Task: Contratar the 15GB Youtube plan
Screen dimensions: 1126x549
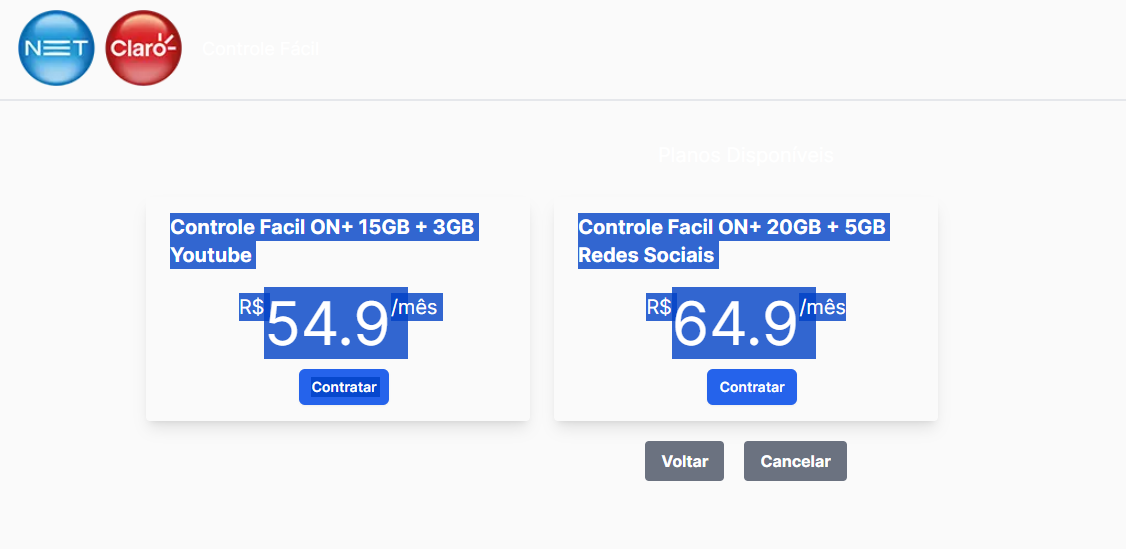Action: click(344, 387)
